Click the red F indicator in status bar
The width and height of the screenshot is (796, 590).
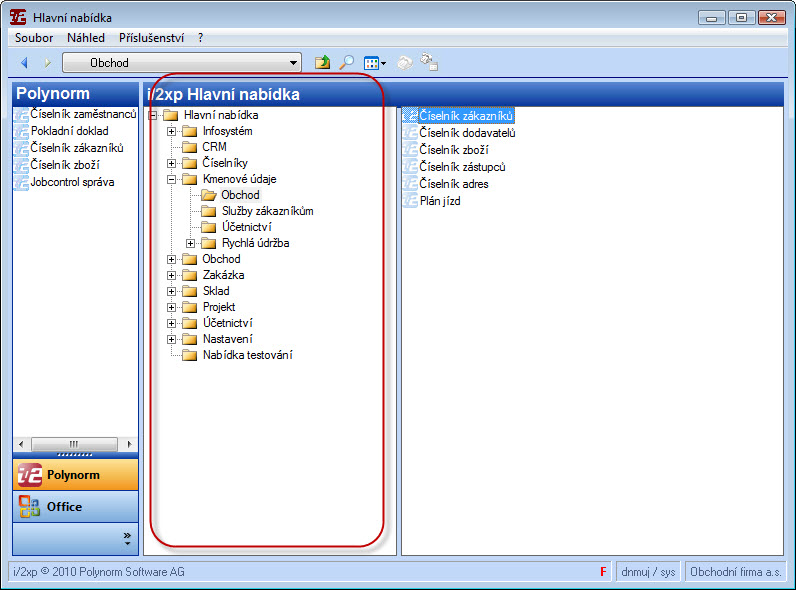(603, 572)
